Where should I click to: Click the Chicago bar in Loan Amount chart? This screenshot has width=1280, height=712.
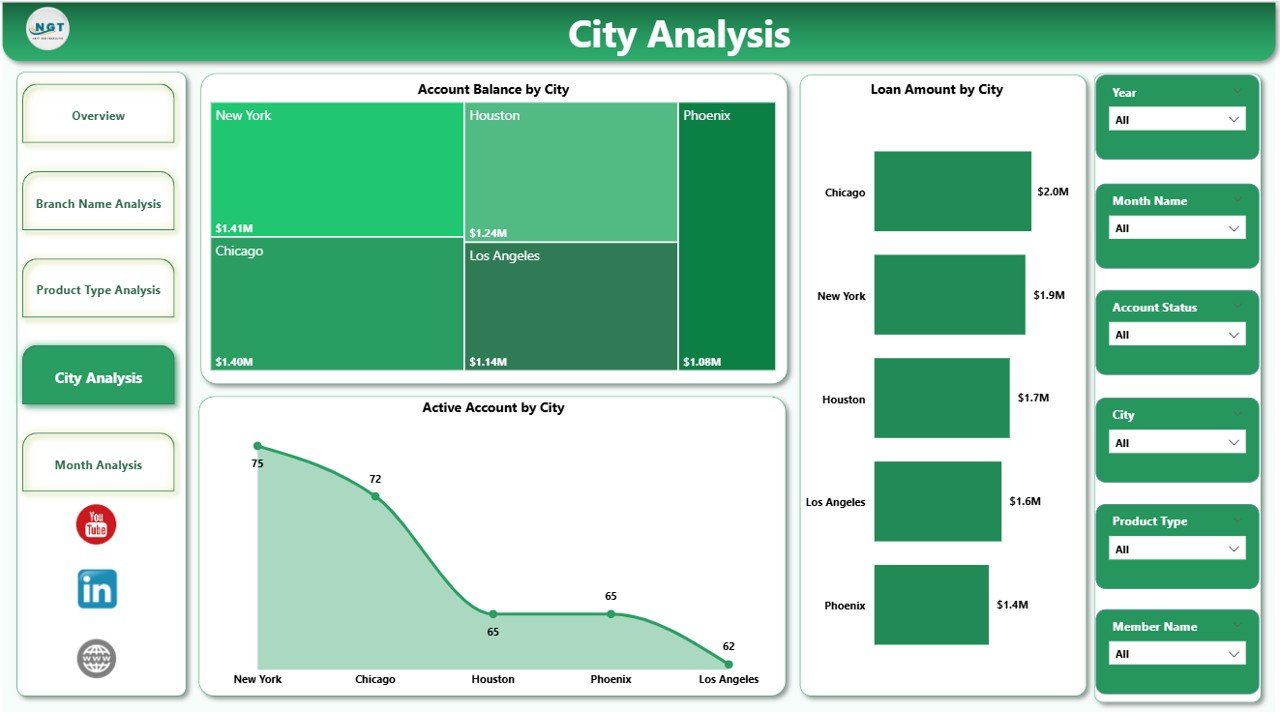[x=951, y=192]
